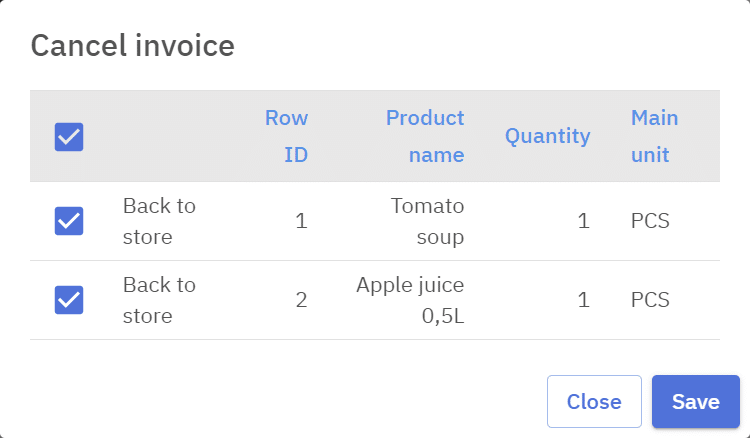The width and height of the screenshot is (750, 438).
Task: Sort by Product name column header
Action: pyautogui.click(x=425, y=136)
